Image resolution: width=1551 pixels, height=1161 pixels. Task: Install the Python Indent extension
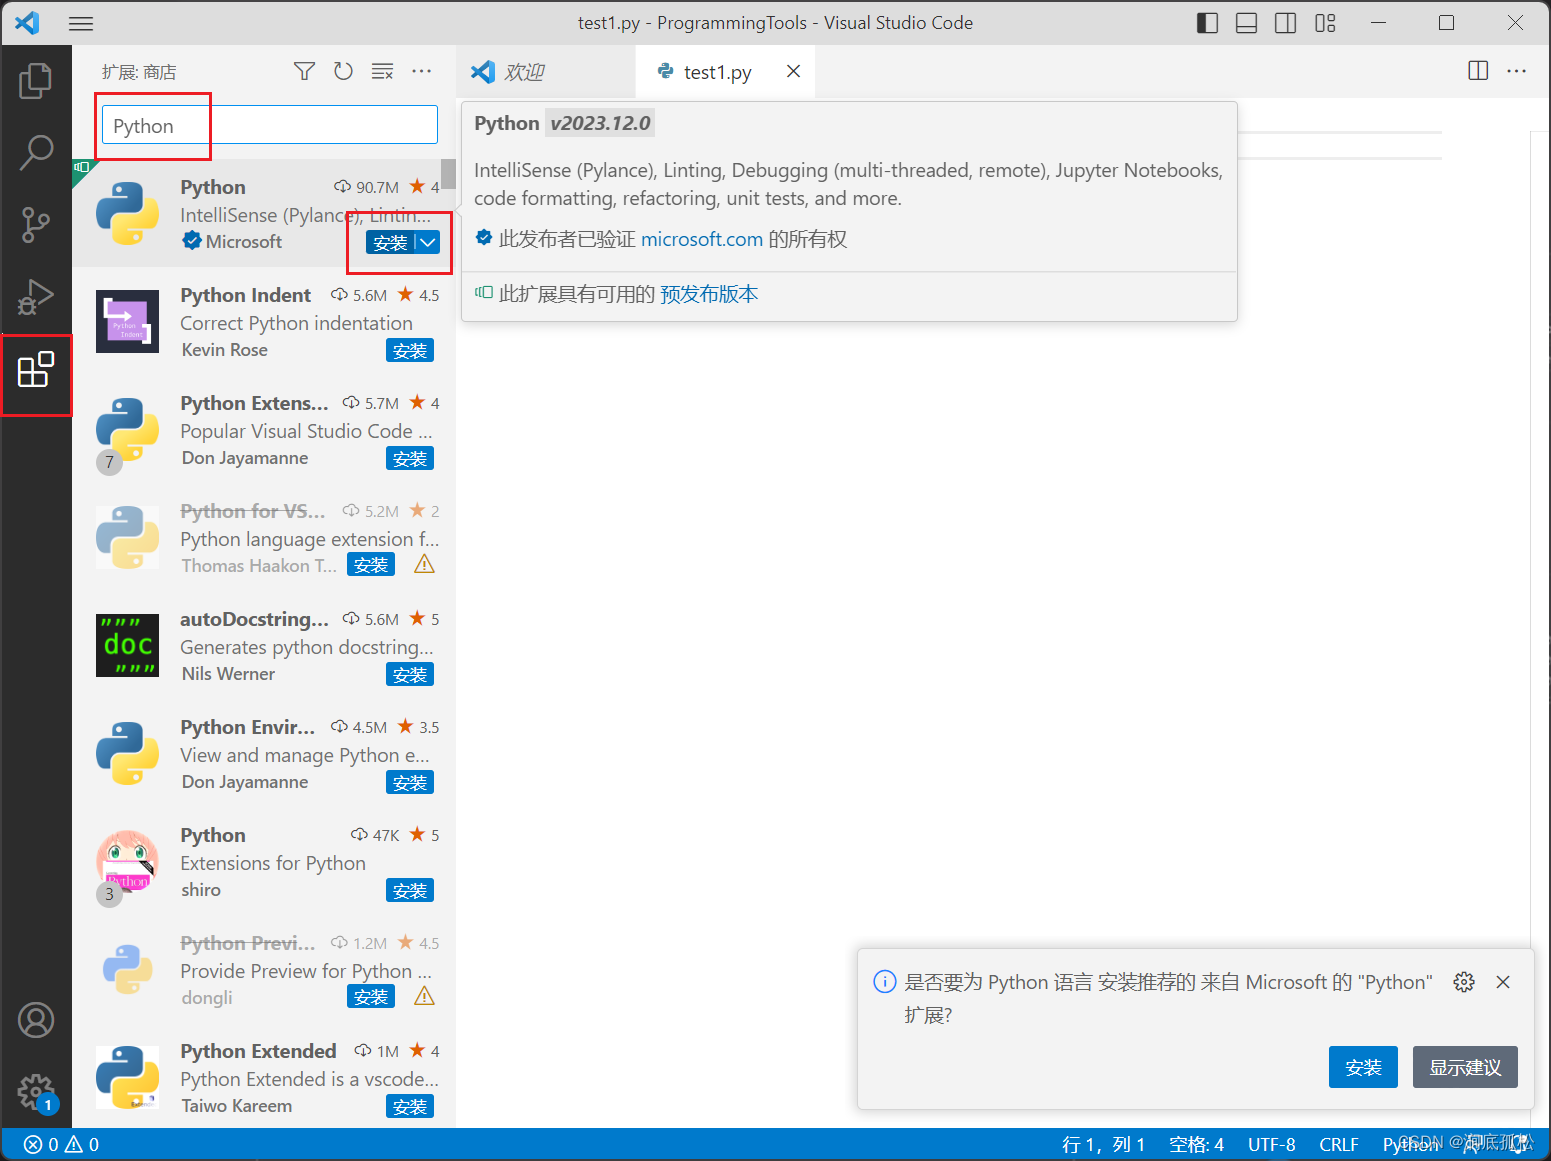coord(410,350)
